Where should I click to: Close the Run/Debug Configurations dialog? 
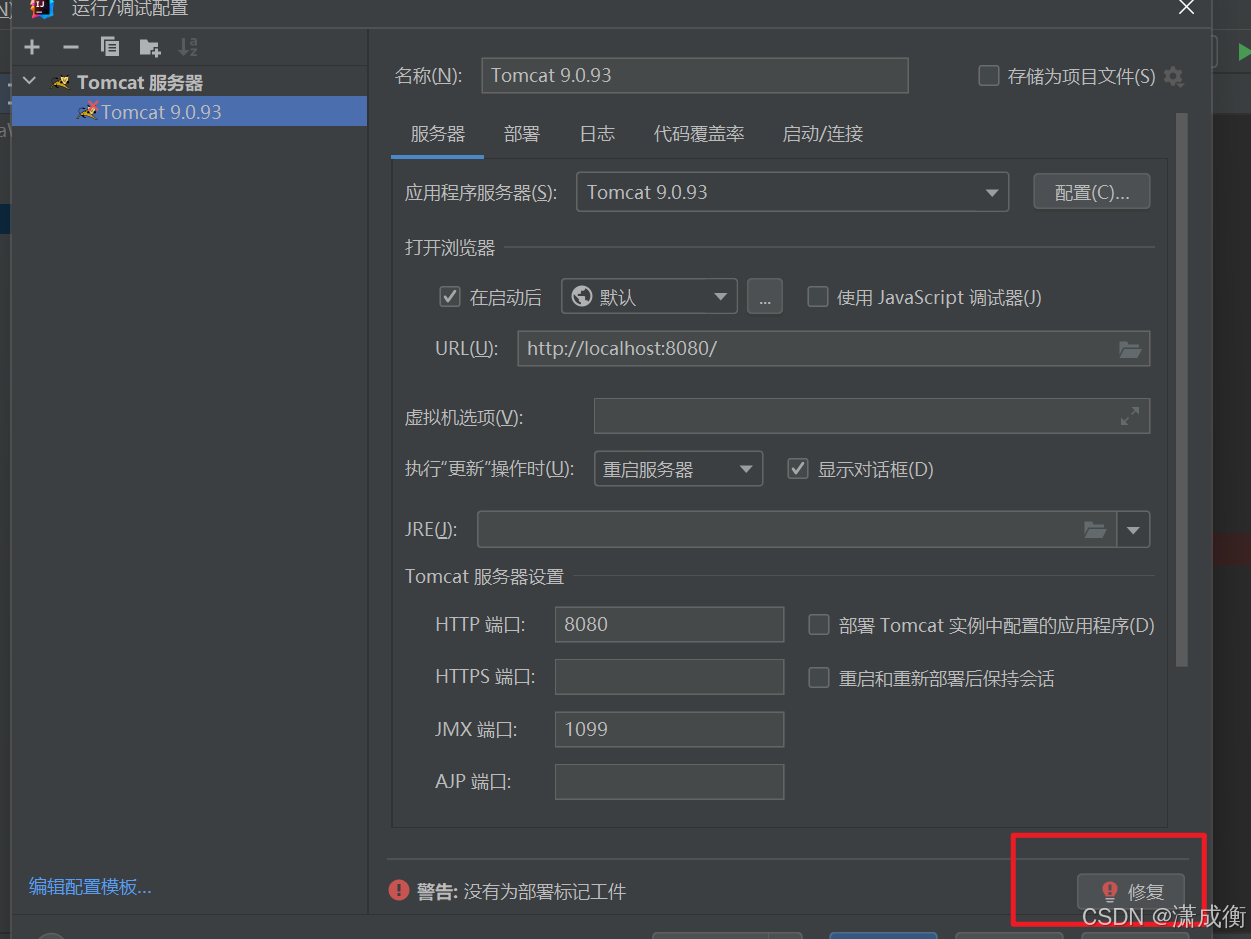[1186, 8]
